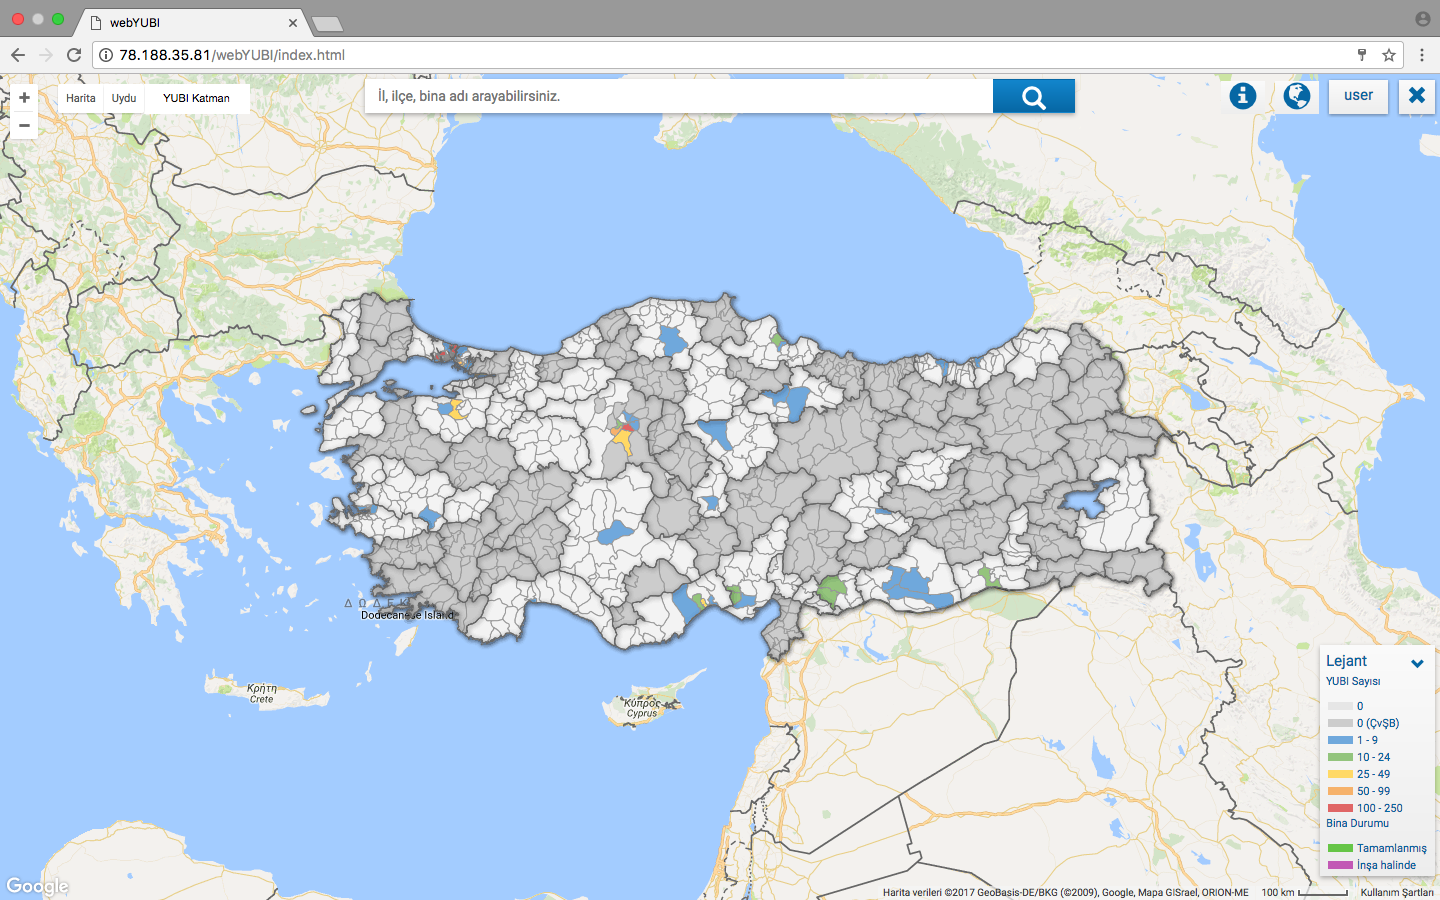Reload the page in browser
The height and width of the screenshot is (900, 1440).
pos(74,55)
